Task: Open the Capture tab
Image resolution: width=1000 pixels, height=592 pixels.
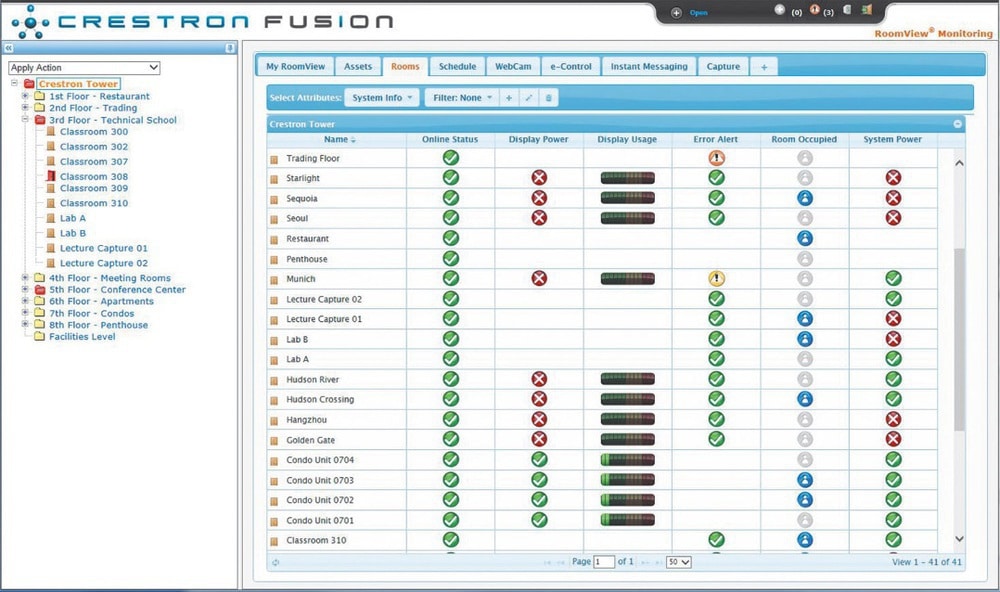Action: (x=723, y=66)
